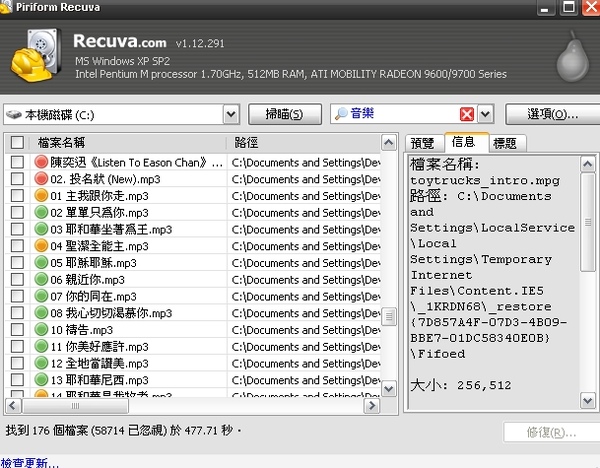Select the row 10 禱告.mp3
Image resolution: width=600 pixels, height=468 pixels.
193,330
